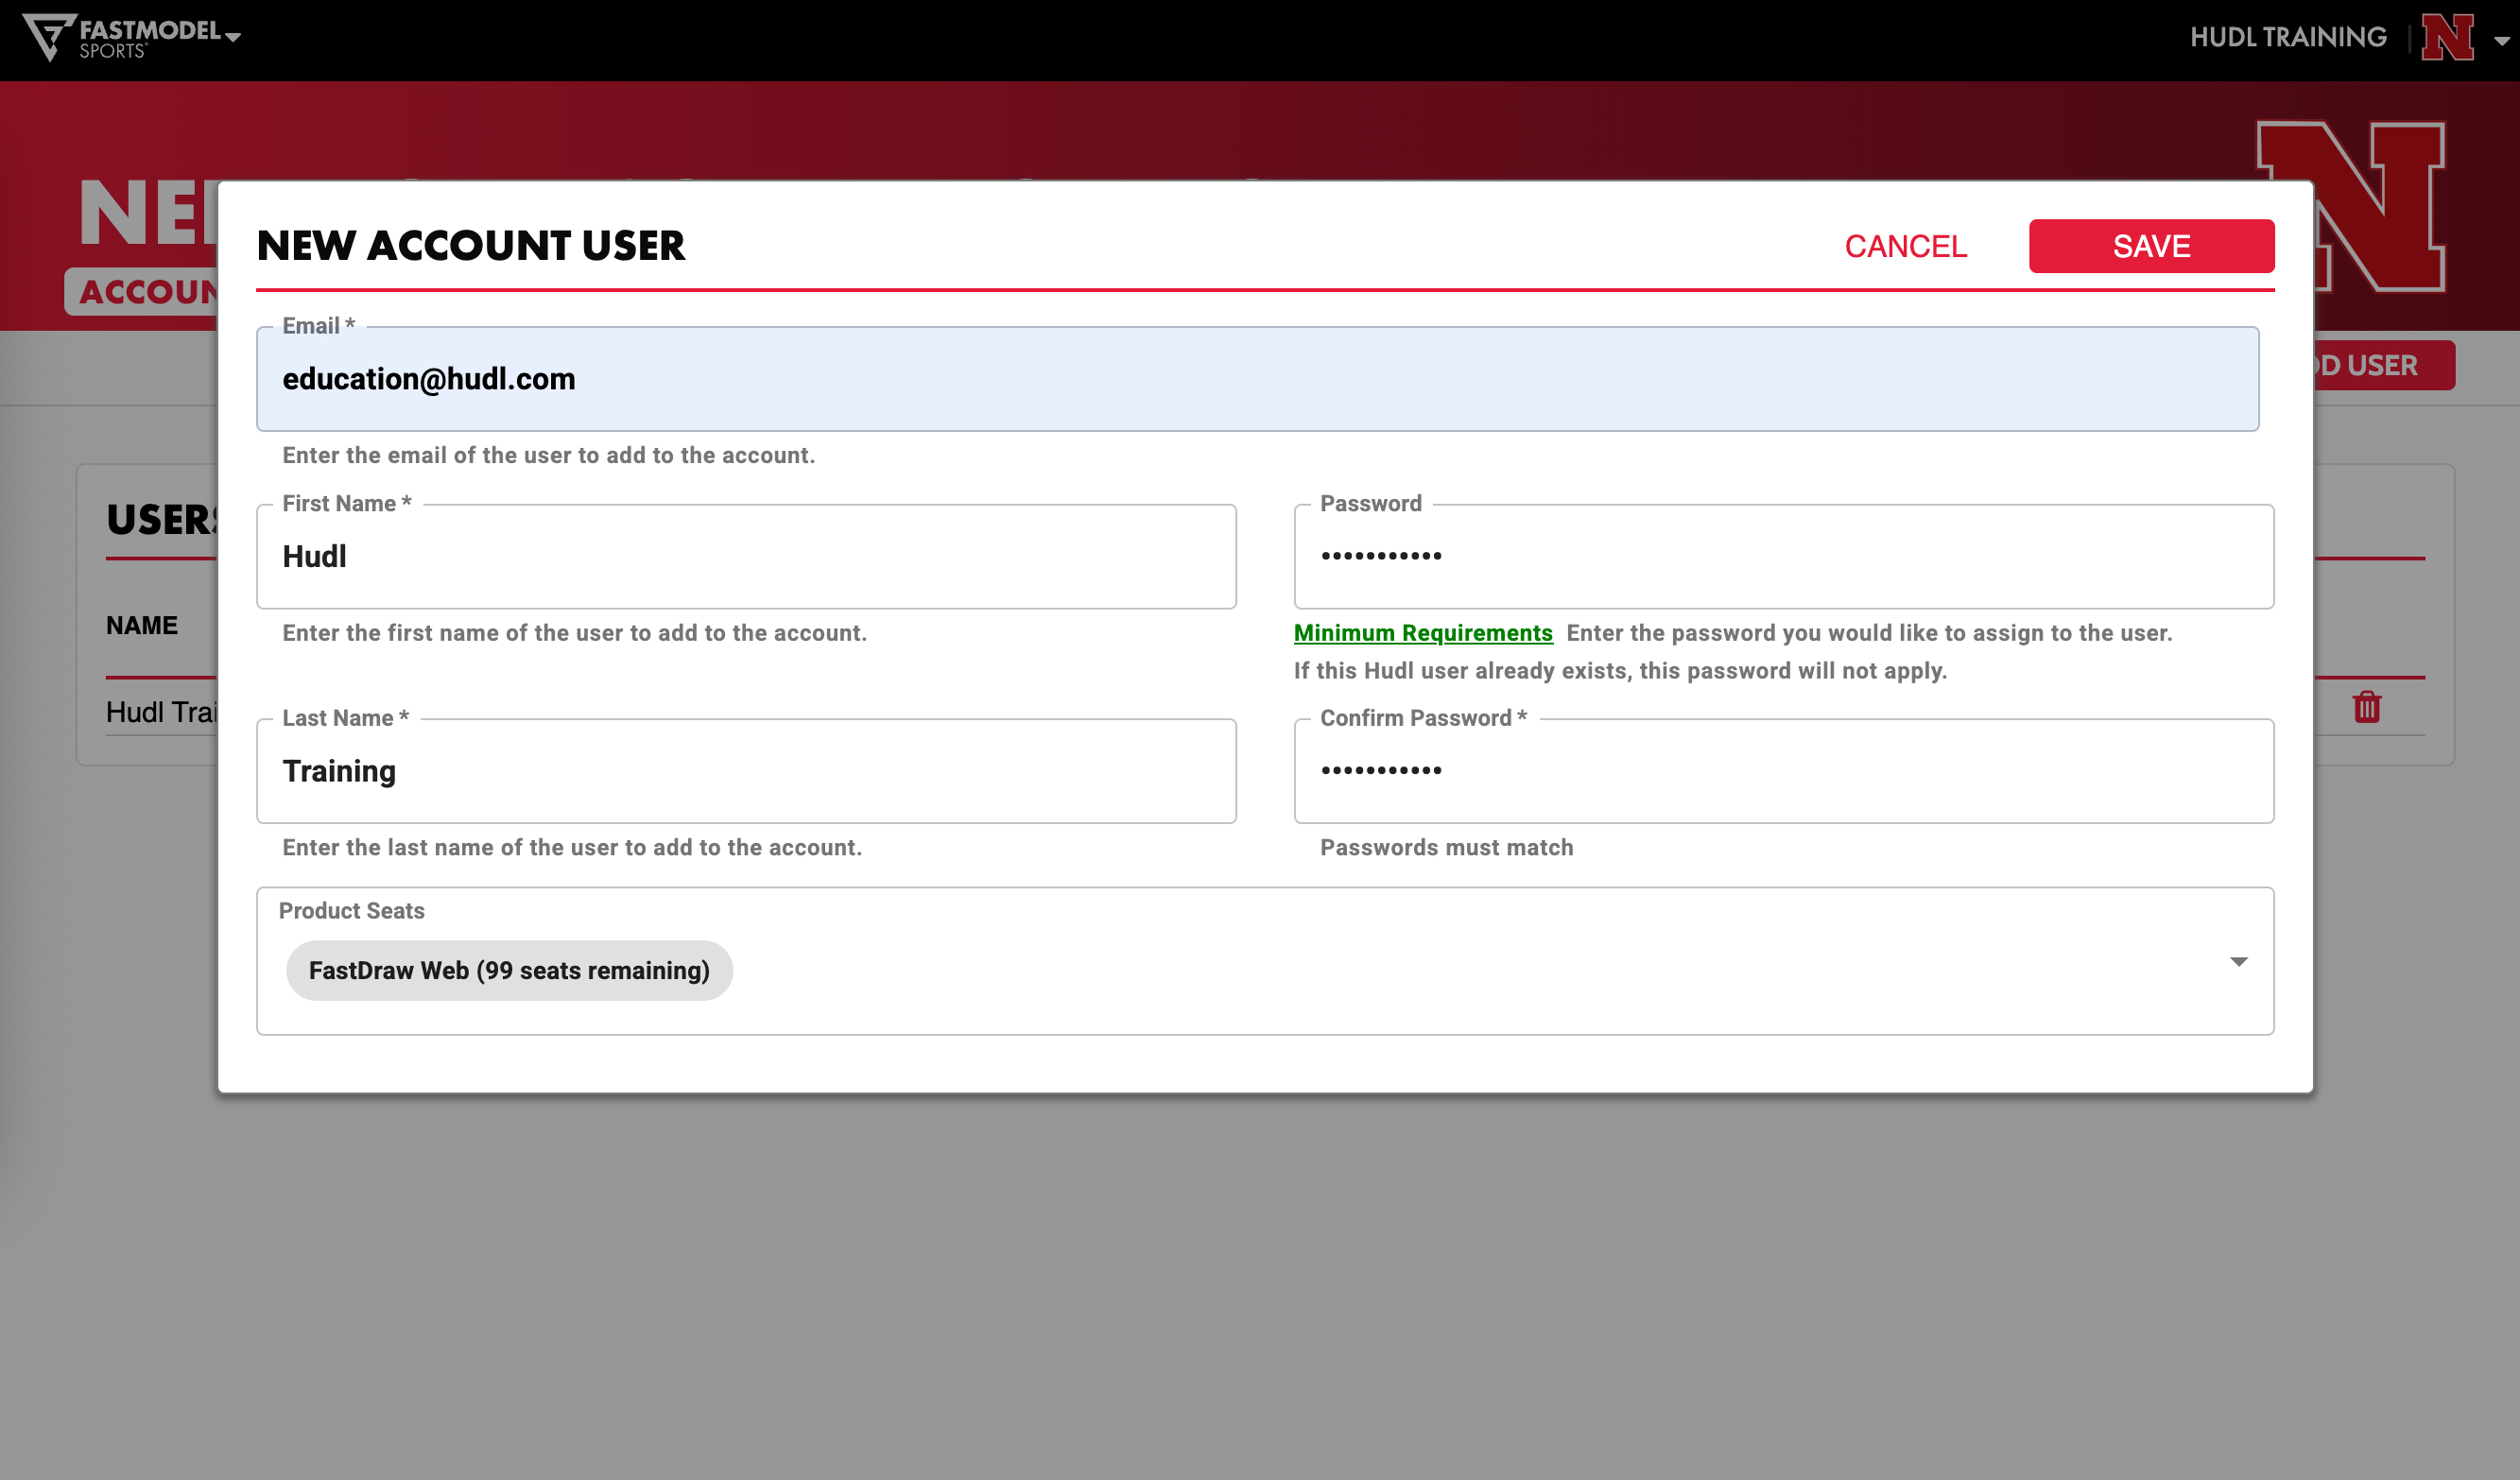The image size is (2520, 1480).
Task: Expand the Product Seats dropdown arrow
Action: pyautogui.click(x=2239, y=962)
